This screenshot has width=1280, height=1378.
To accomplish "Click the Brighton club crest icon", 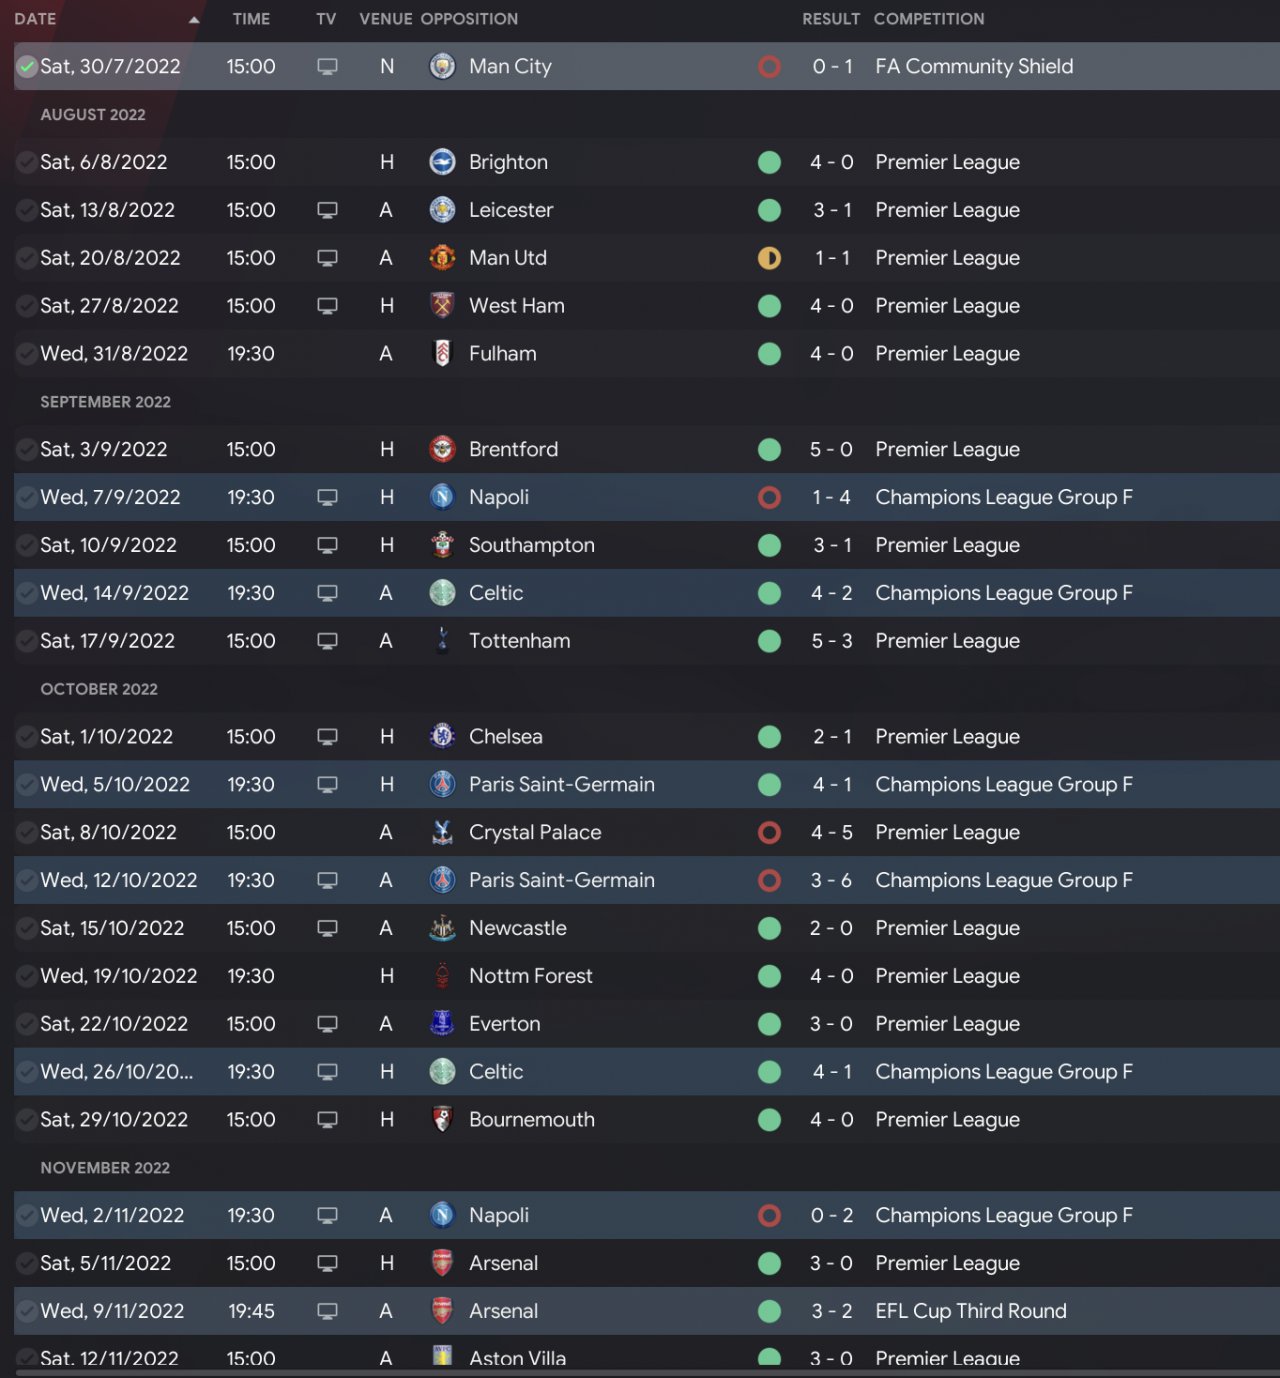I will (x=442, y=162).
